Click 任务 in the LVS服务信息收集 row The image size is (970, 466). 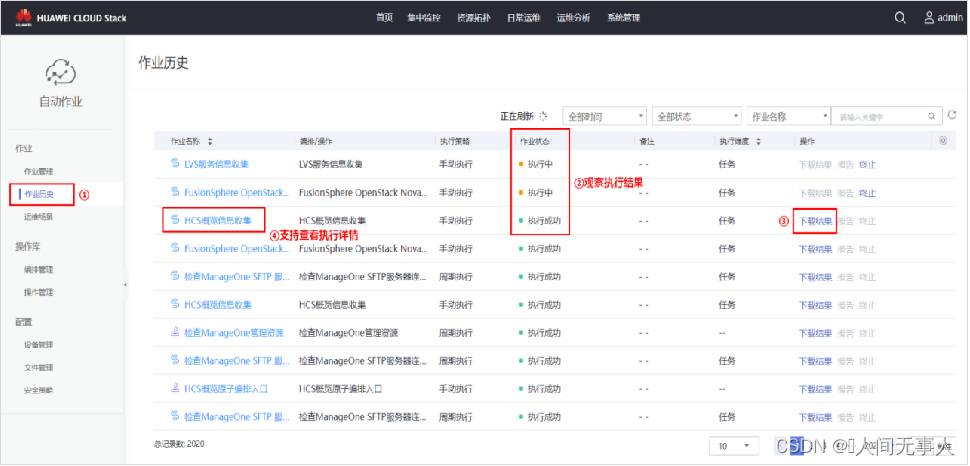point(727,165)
